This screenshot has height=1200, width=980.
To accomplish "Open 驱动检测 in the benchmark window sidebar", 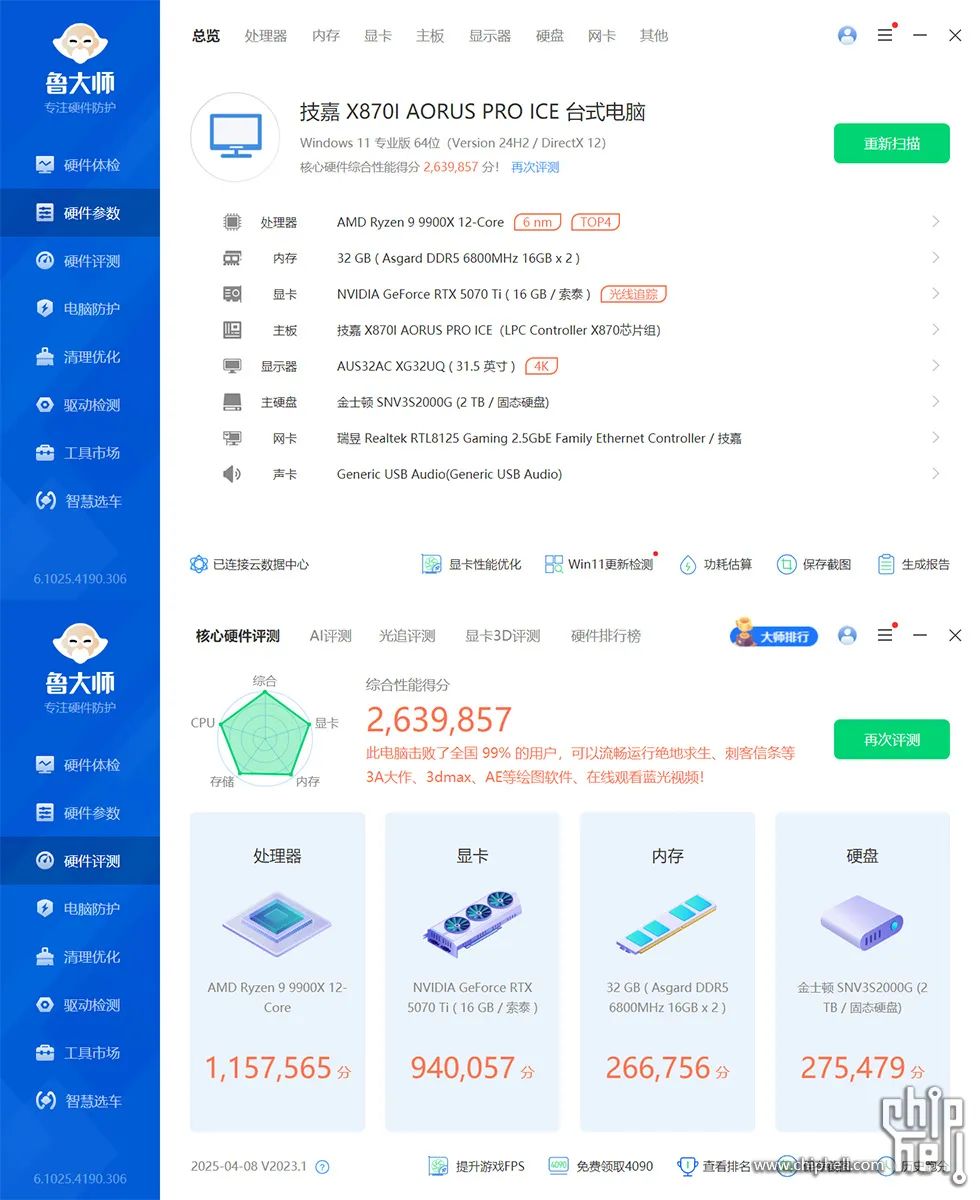I will click(80, 1005).
